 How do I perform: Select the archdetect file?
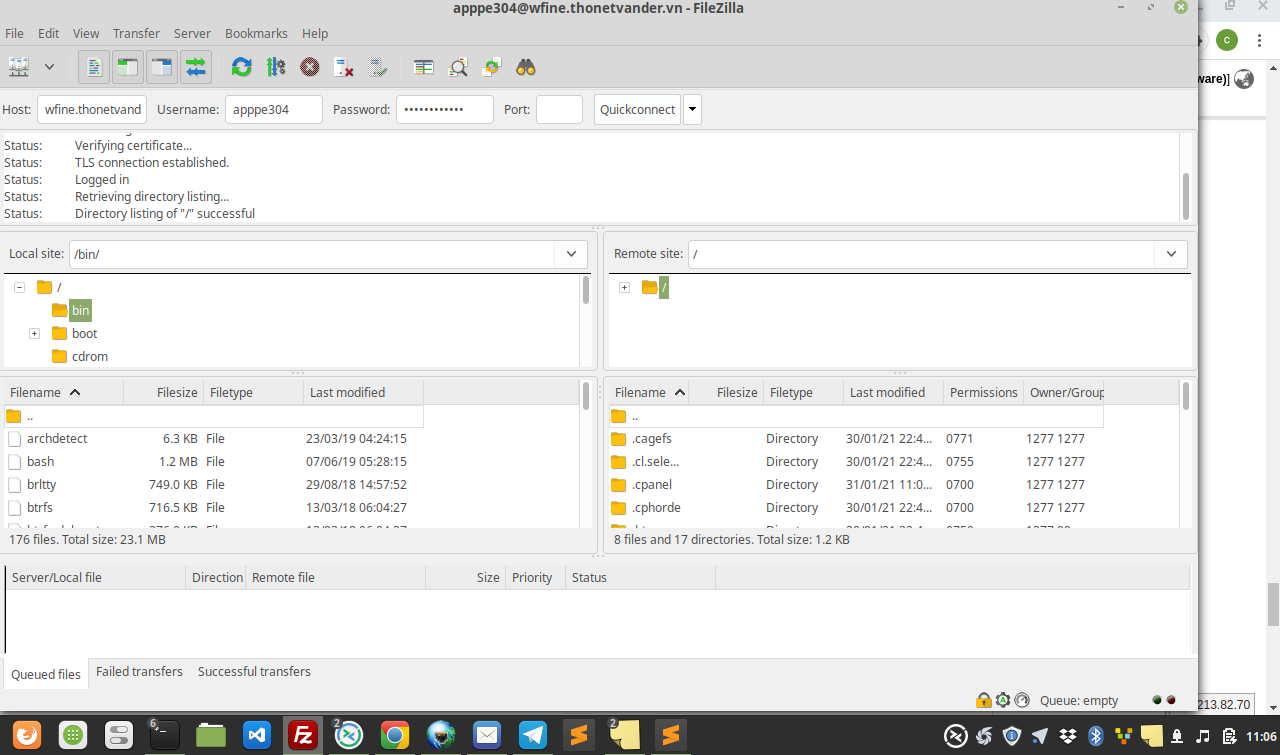pos(214,438)
